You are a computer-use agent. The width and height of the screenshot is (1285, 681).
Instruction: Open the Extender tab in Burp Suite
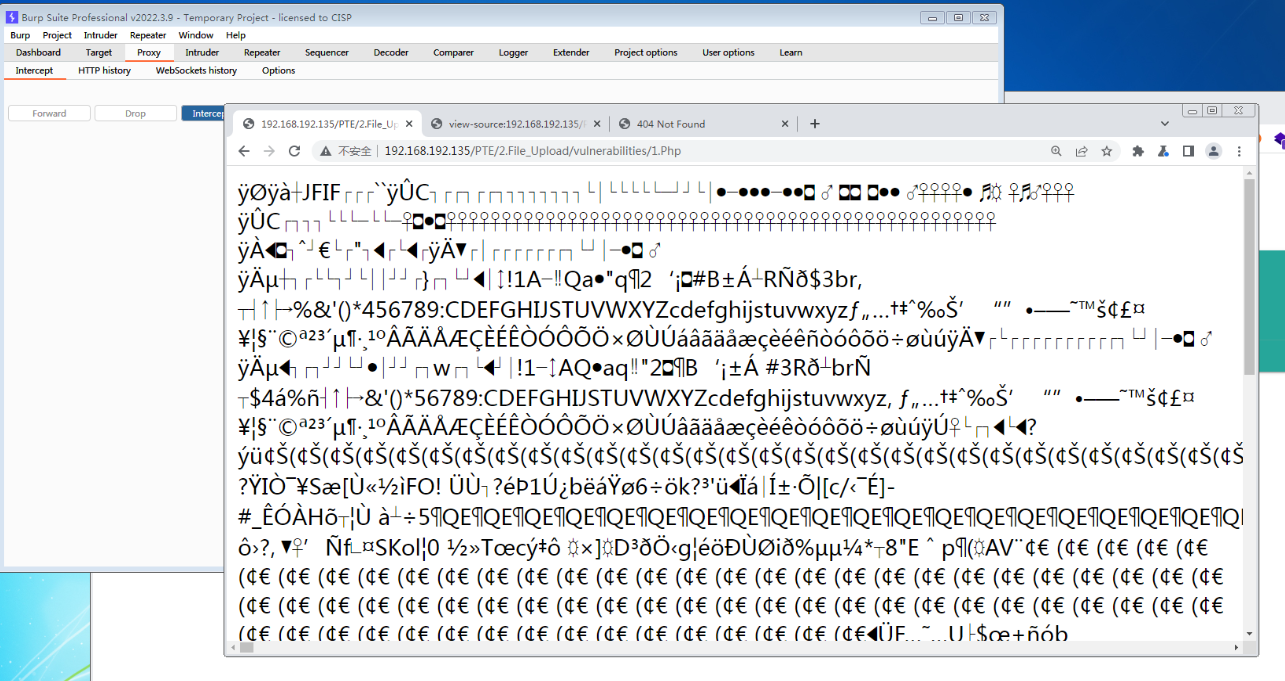coord(571,53)
